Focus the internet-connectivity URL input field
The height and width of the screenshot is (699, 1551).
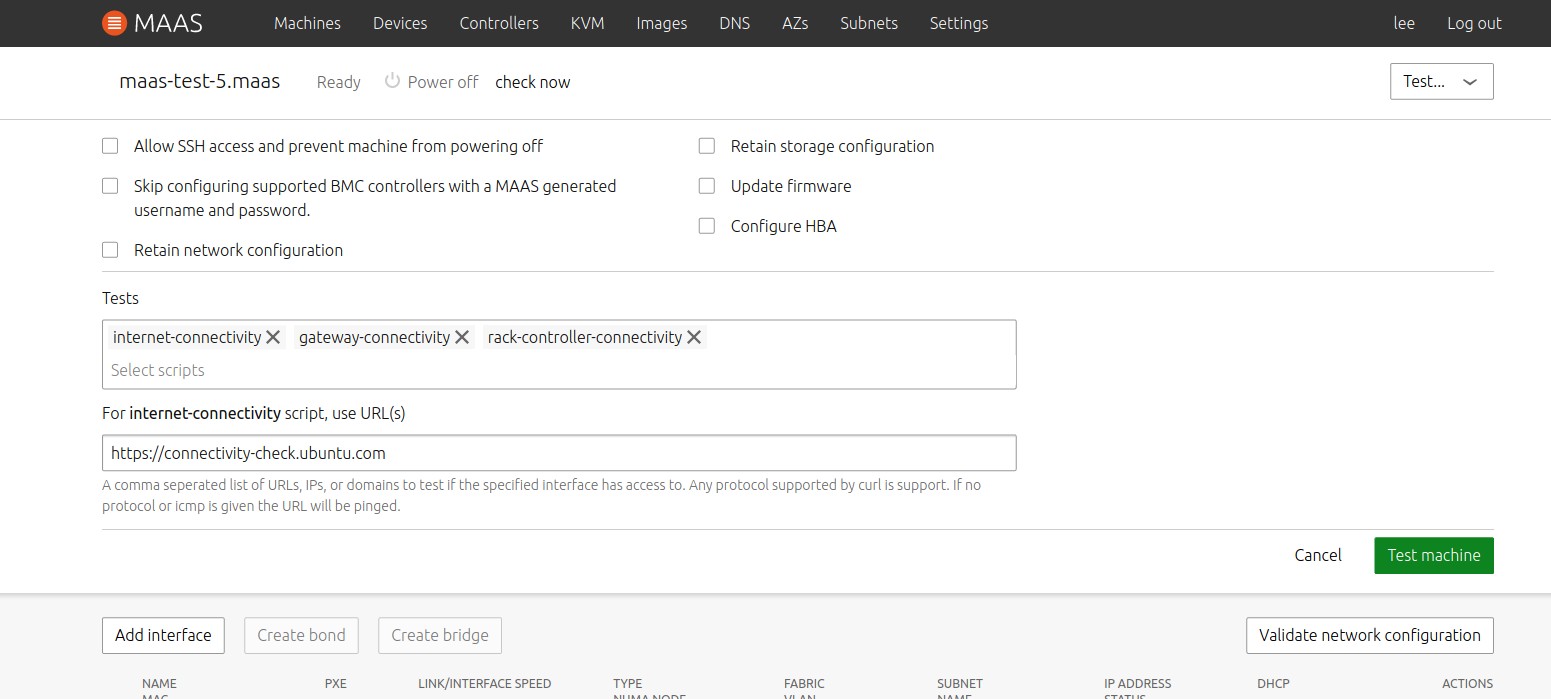coord(558,453)
